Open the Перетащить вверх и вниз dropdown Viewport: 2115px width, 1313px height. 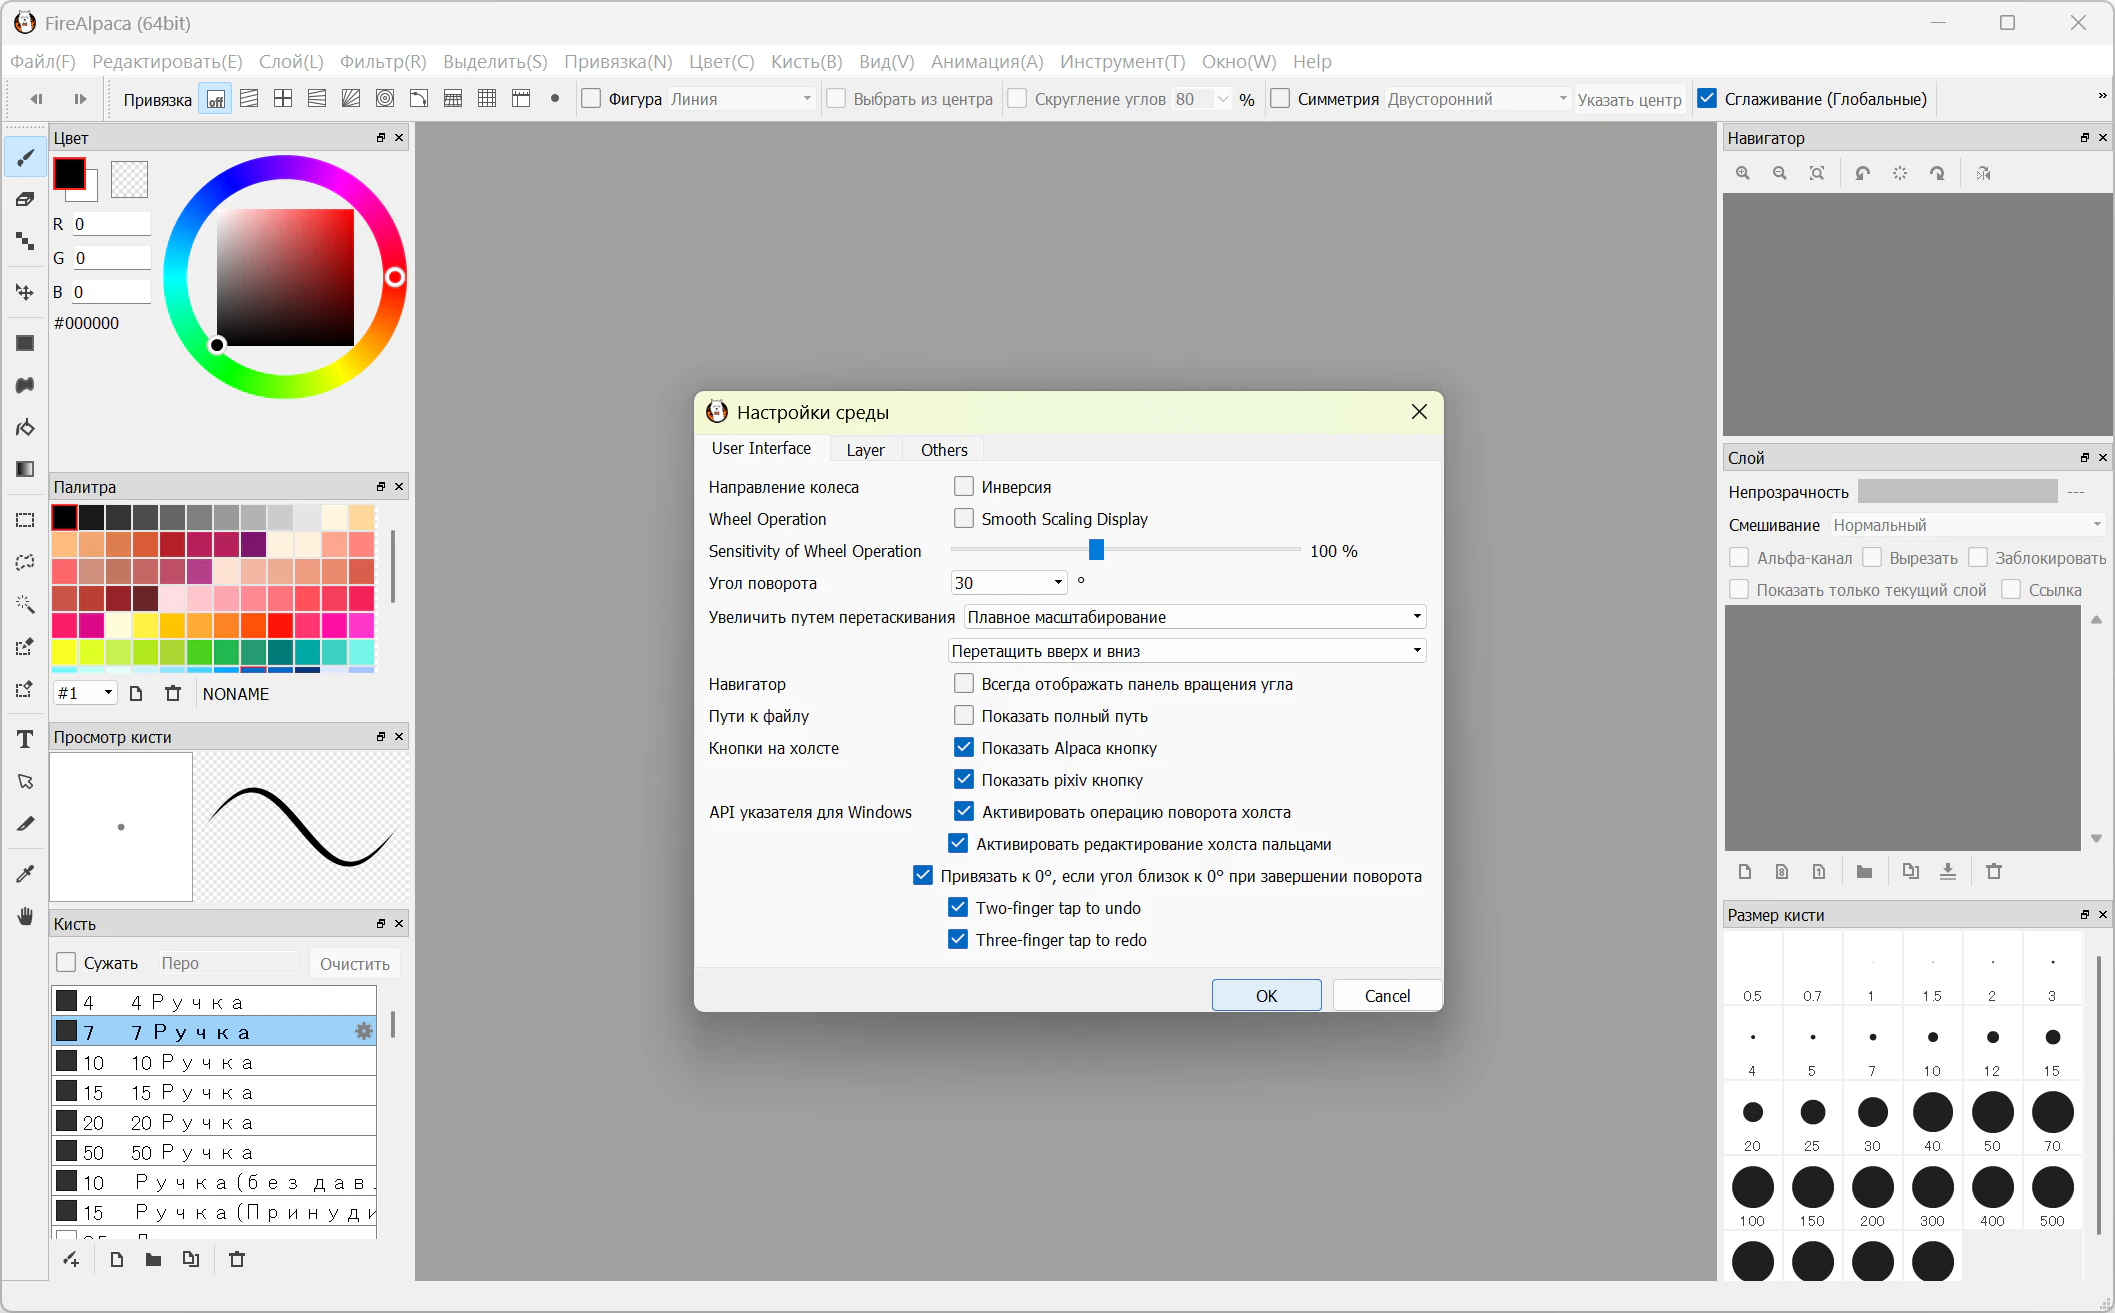(1187, 651)
